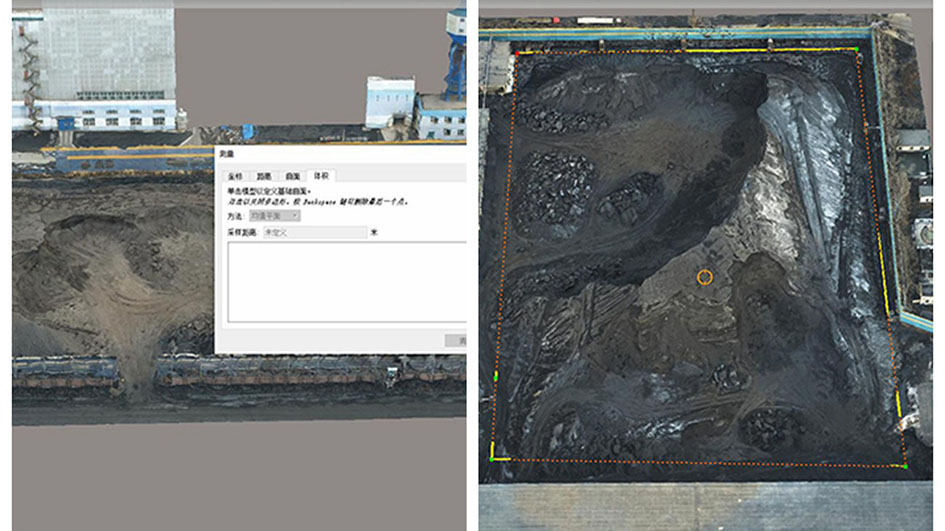Click the green polygon vertex at the bottom-right corner
This screenshot has width=945, height=531.
[905, 467]
